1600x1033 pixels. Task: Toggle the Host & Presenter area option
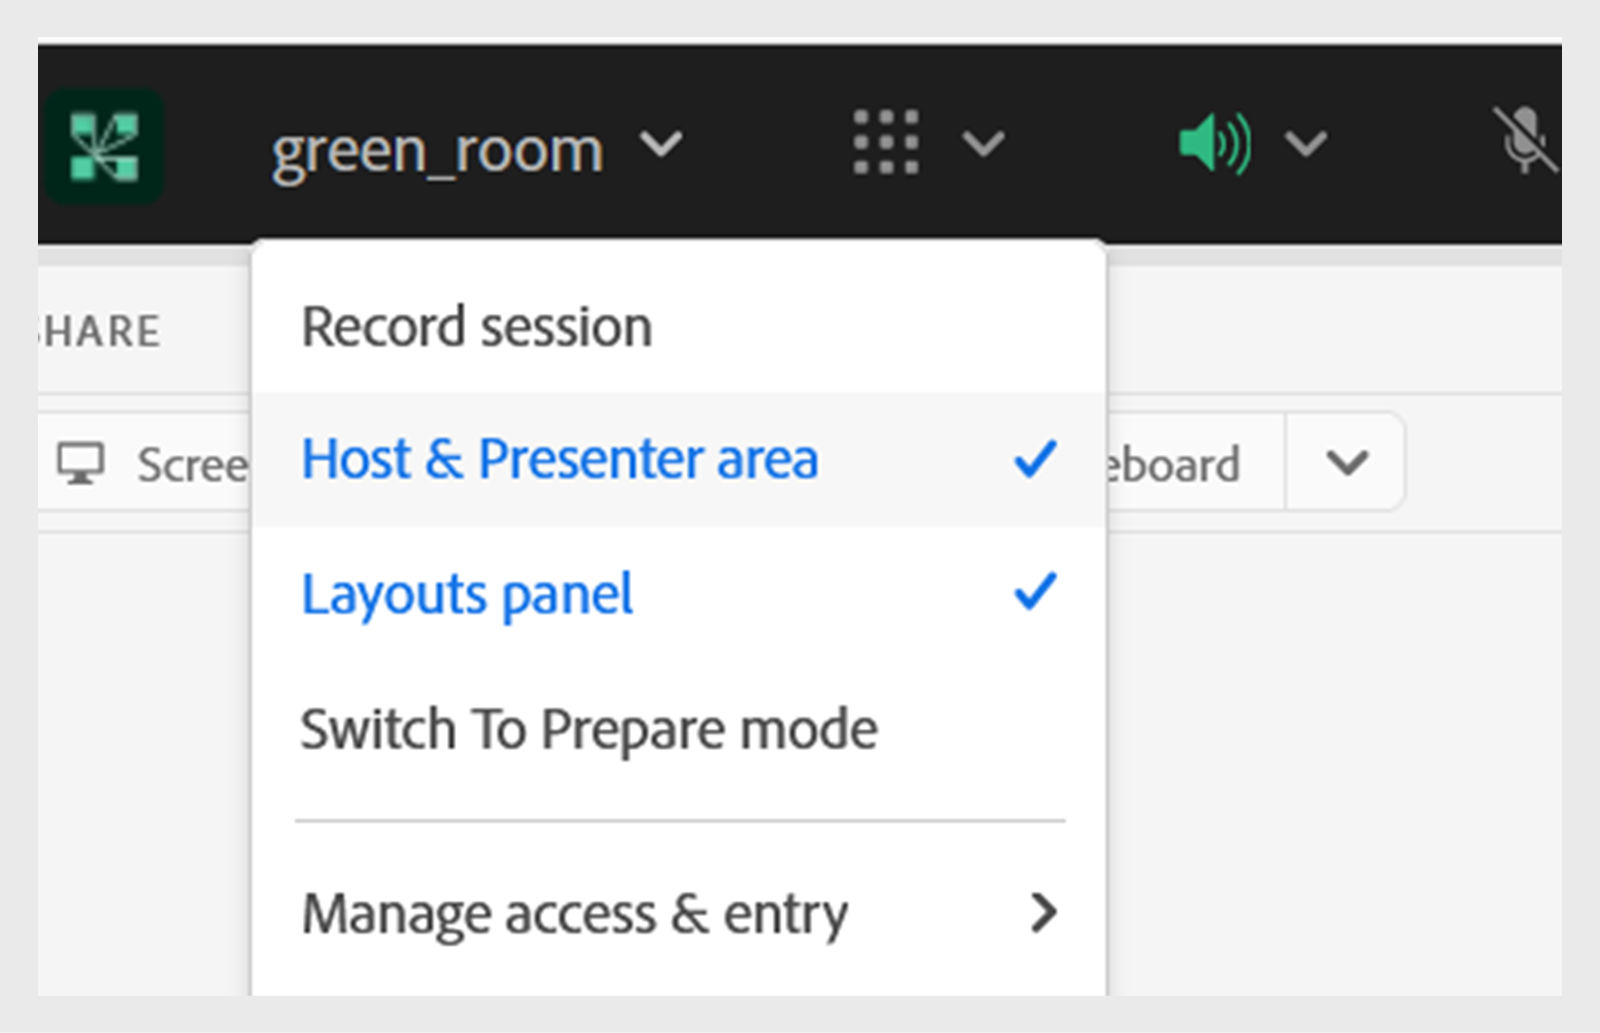click(x=560, y=460)
